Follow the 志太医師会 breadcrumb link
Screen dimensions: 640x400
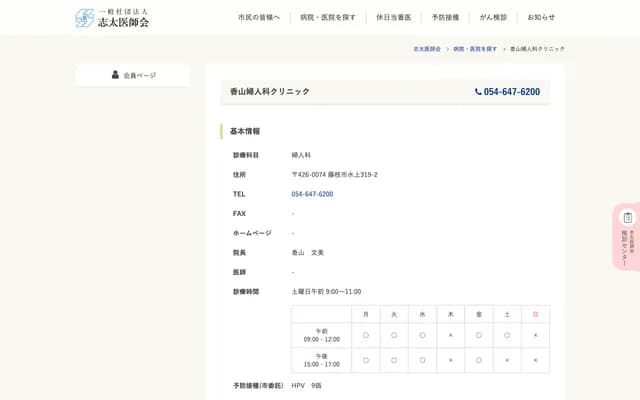click(427, 49)
